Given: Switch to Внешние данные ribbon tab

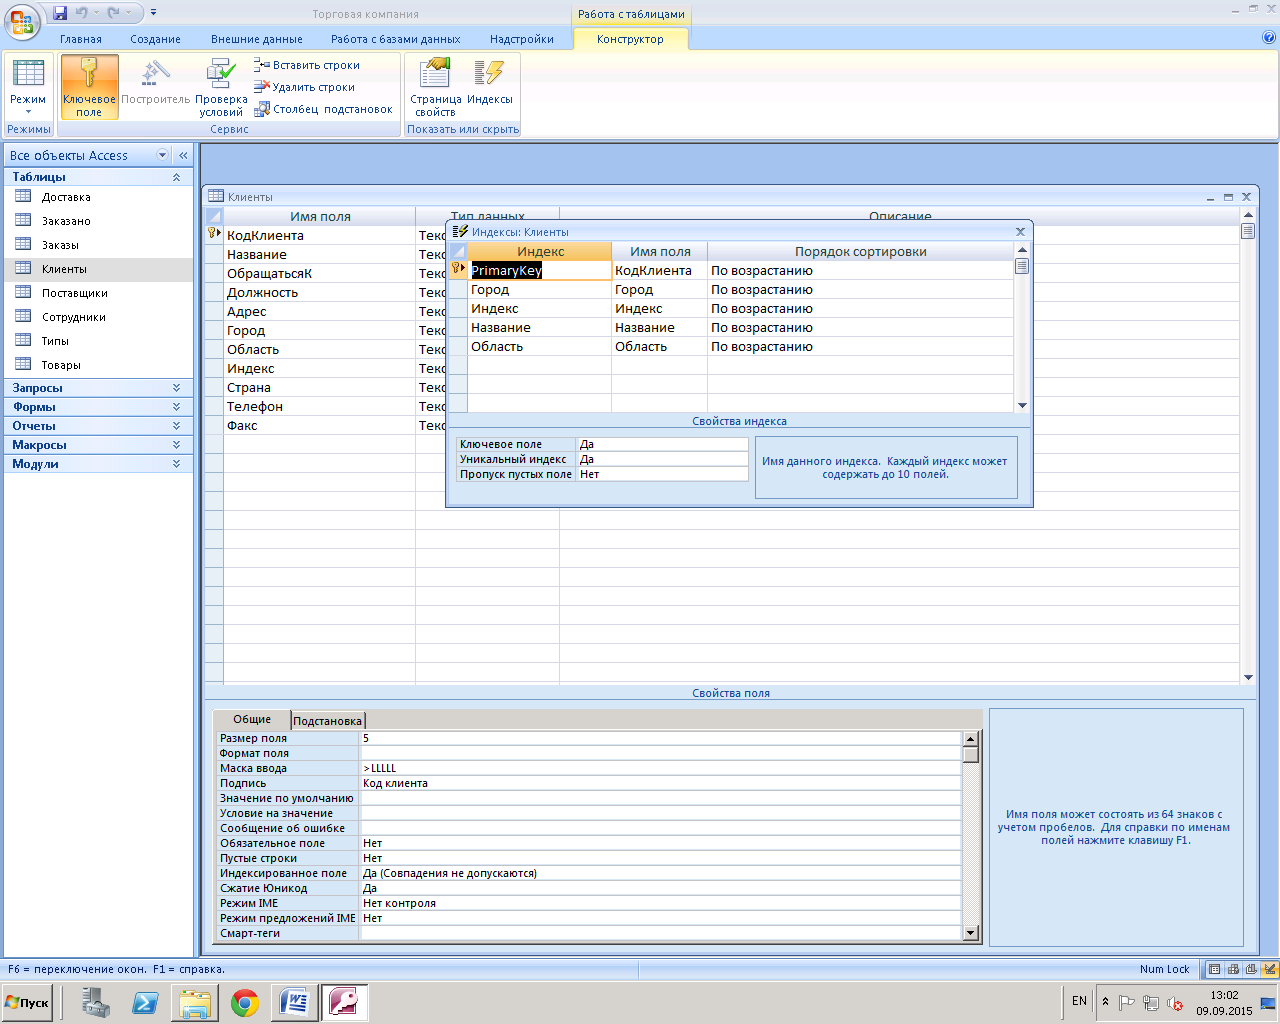Looking at the screenshot, I should point(257,39).
